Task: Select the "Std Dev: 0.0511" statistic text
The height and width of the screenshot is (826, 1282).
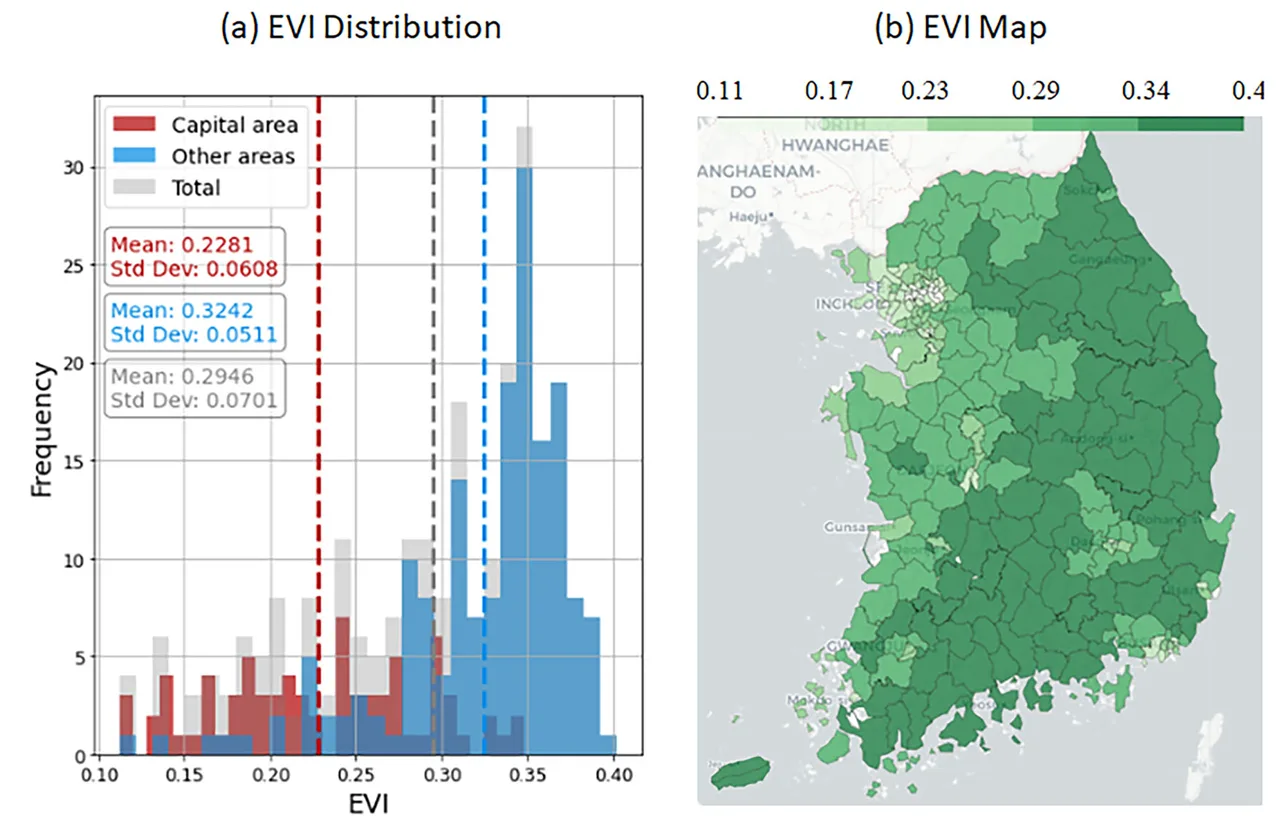Action: tap(193, 333)
